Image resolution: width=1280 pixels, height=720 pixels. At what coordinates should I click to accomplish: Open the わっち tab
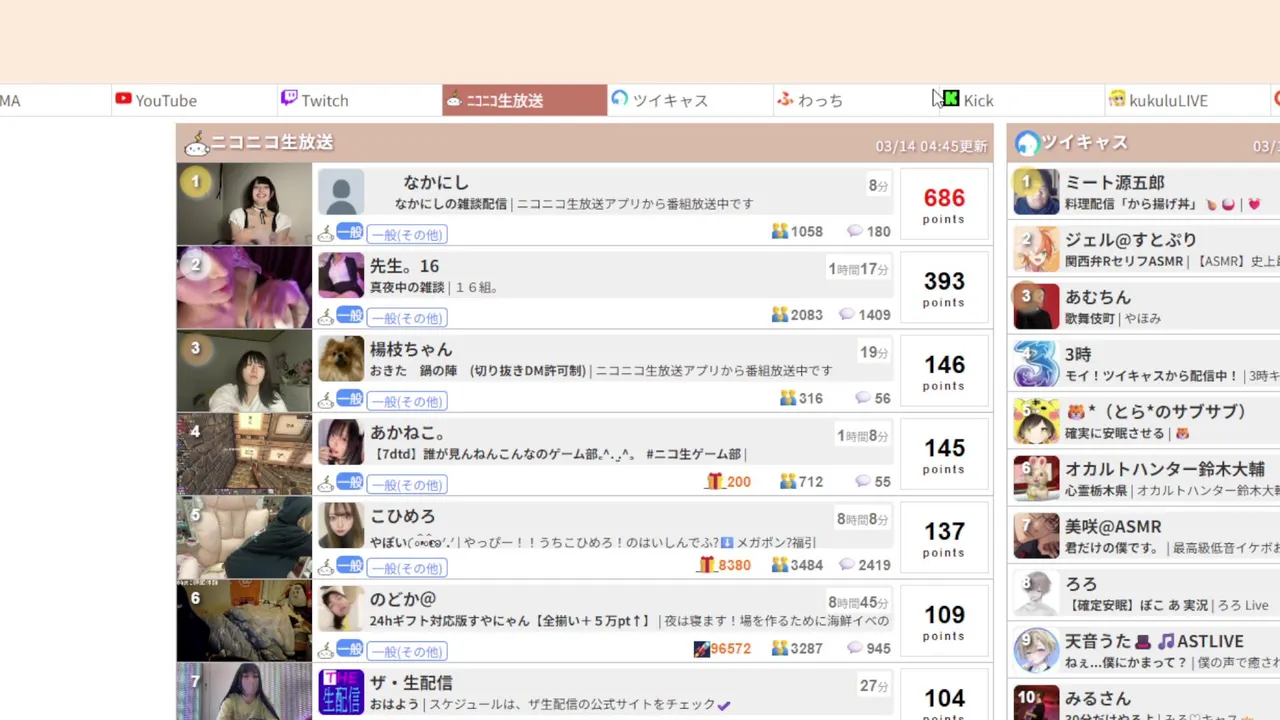(x=856, y=100)
